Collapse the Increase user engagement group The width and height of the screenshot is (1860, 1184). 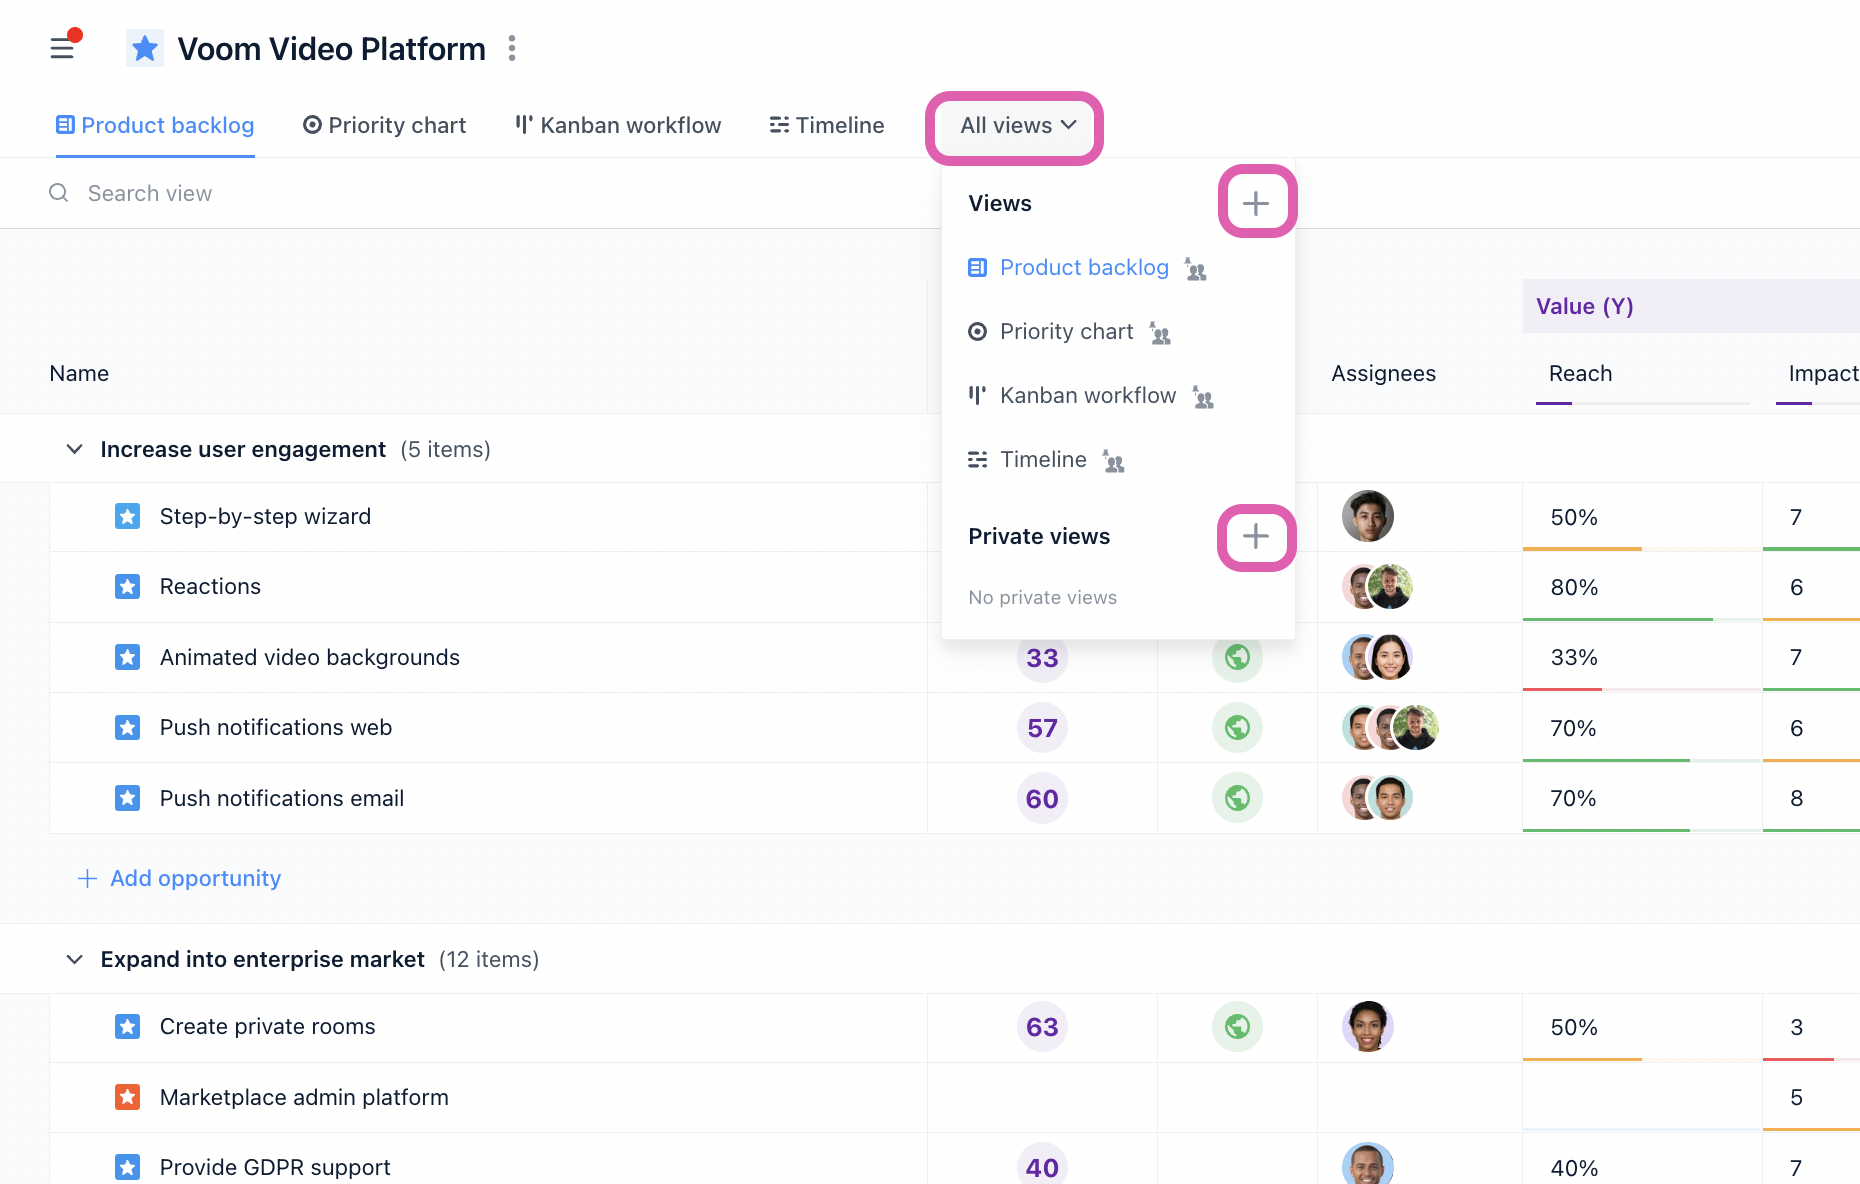coord(74,449)
